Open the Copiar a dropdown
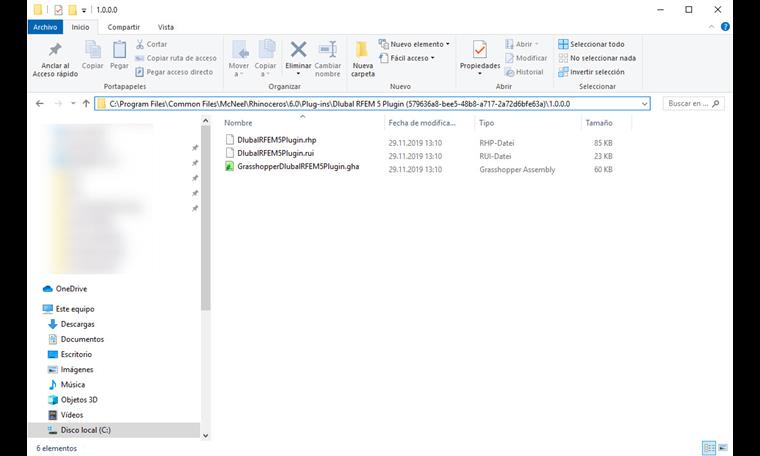This screenshot has height=456, width=760. 265,59
